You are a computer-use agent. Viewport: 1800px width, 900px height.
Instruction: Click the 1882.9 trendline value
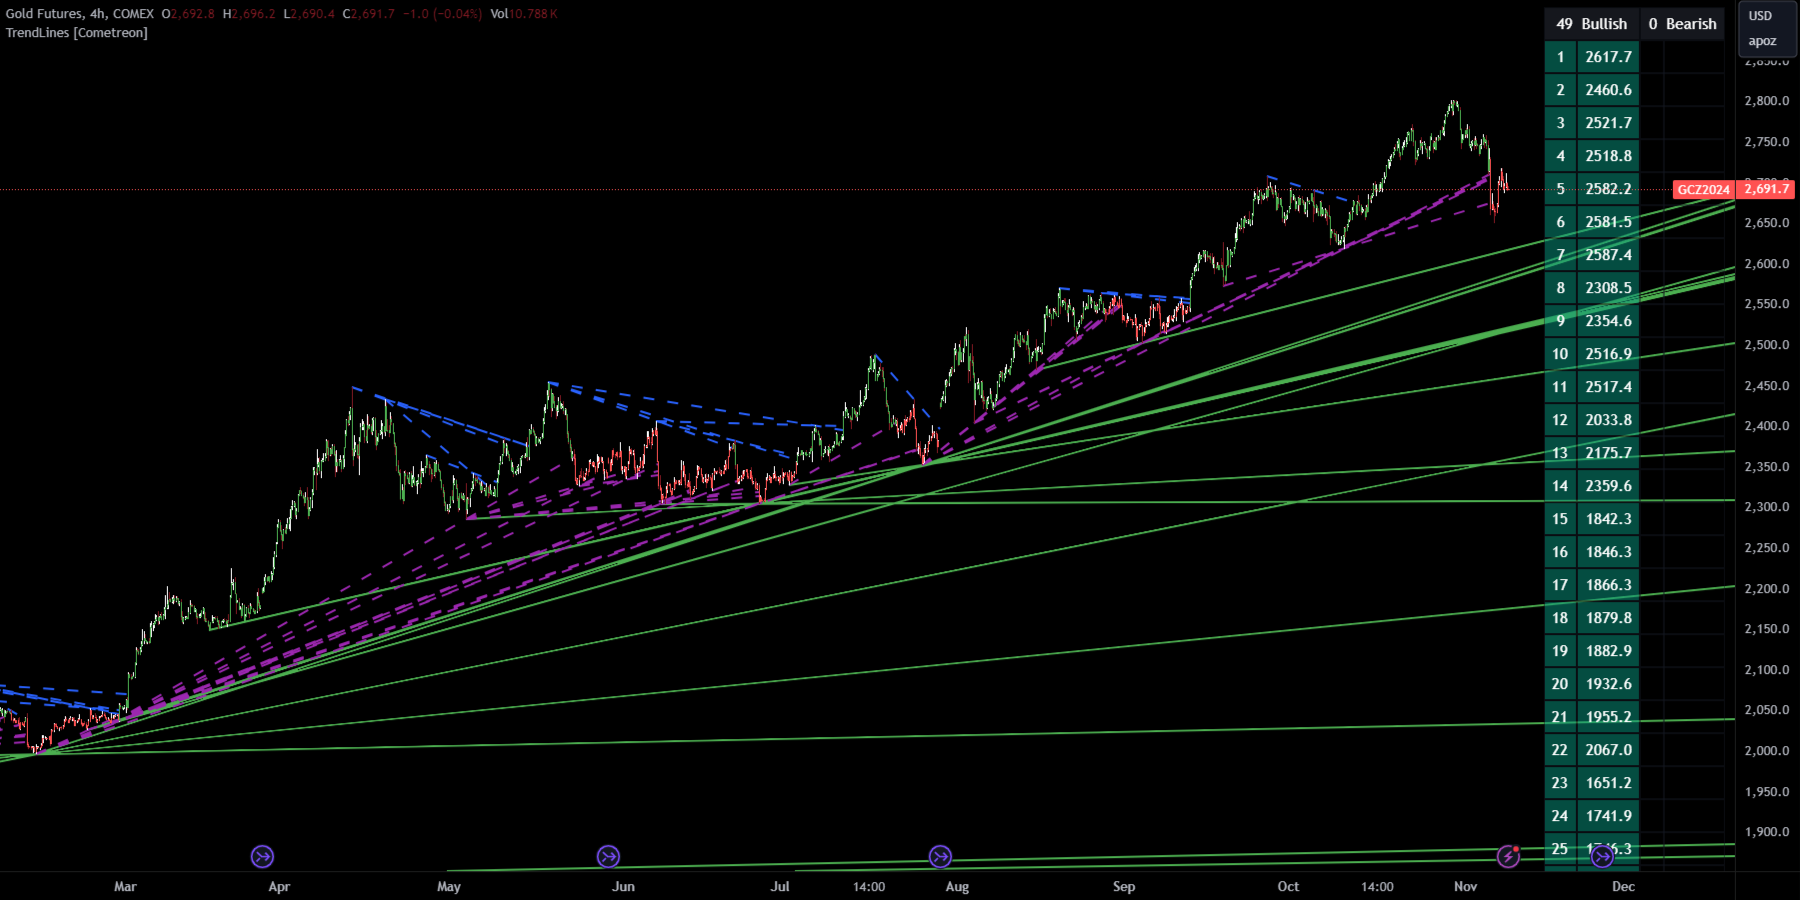tap(1608, 651)
